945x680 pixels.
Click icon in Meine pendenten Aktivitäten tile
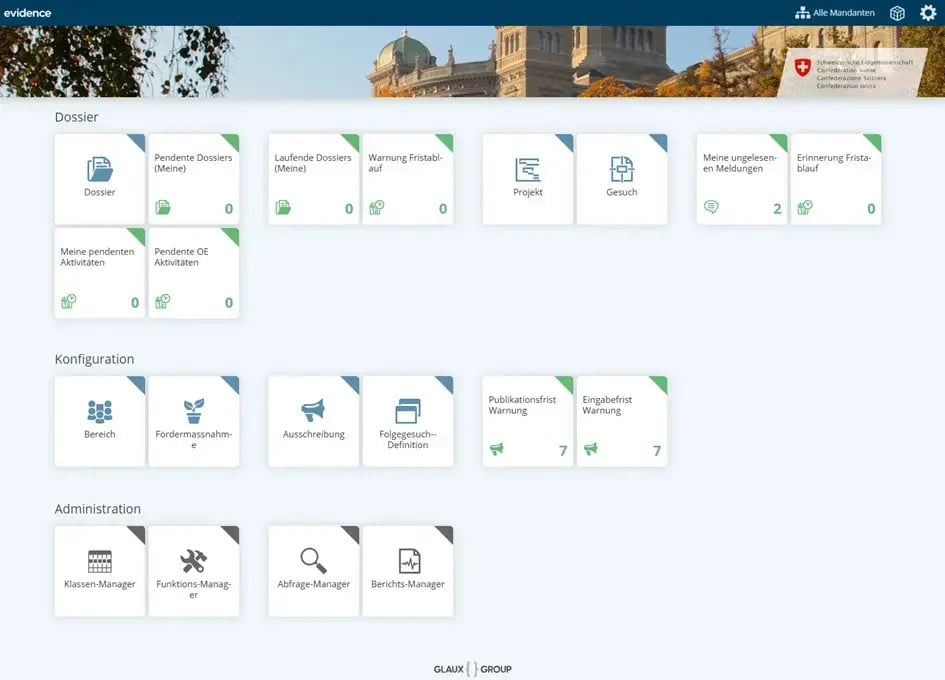[x=69, y=301]
